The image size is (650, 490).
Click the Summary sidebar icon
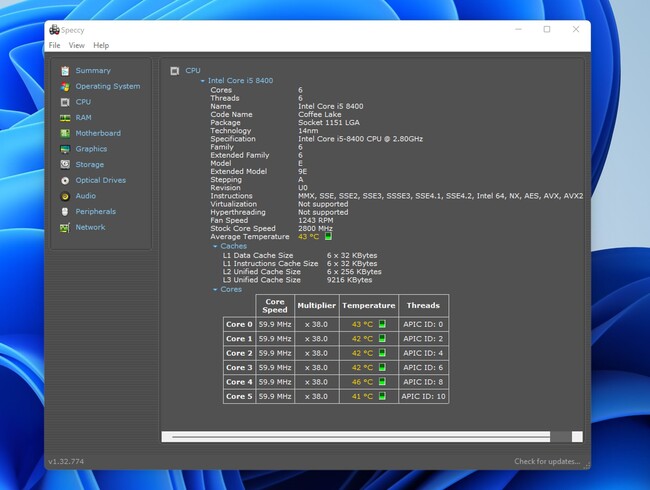[65, 71]
